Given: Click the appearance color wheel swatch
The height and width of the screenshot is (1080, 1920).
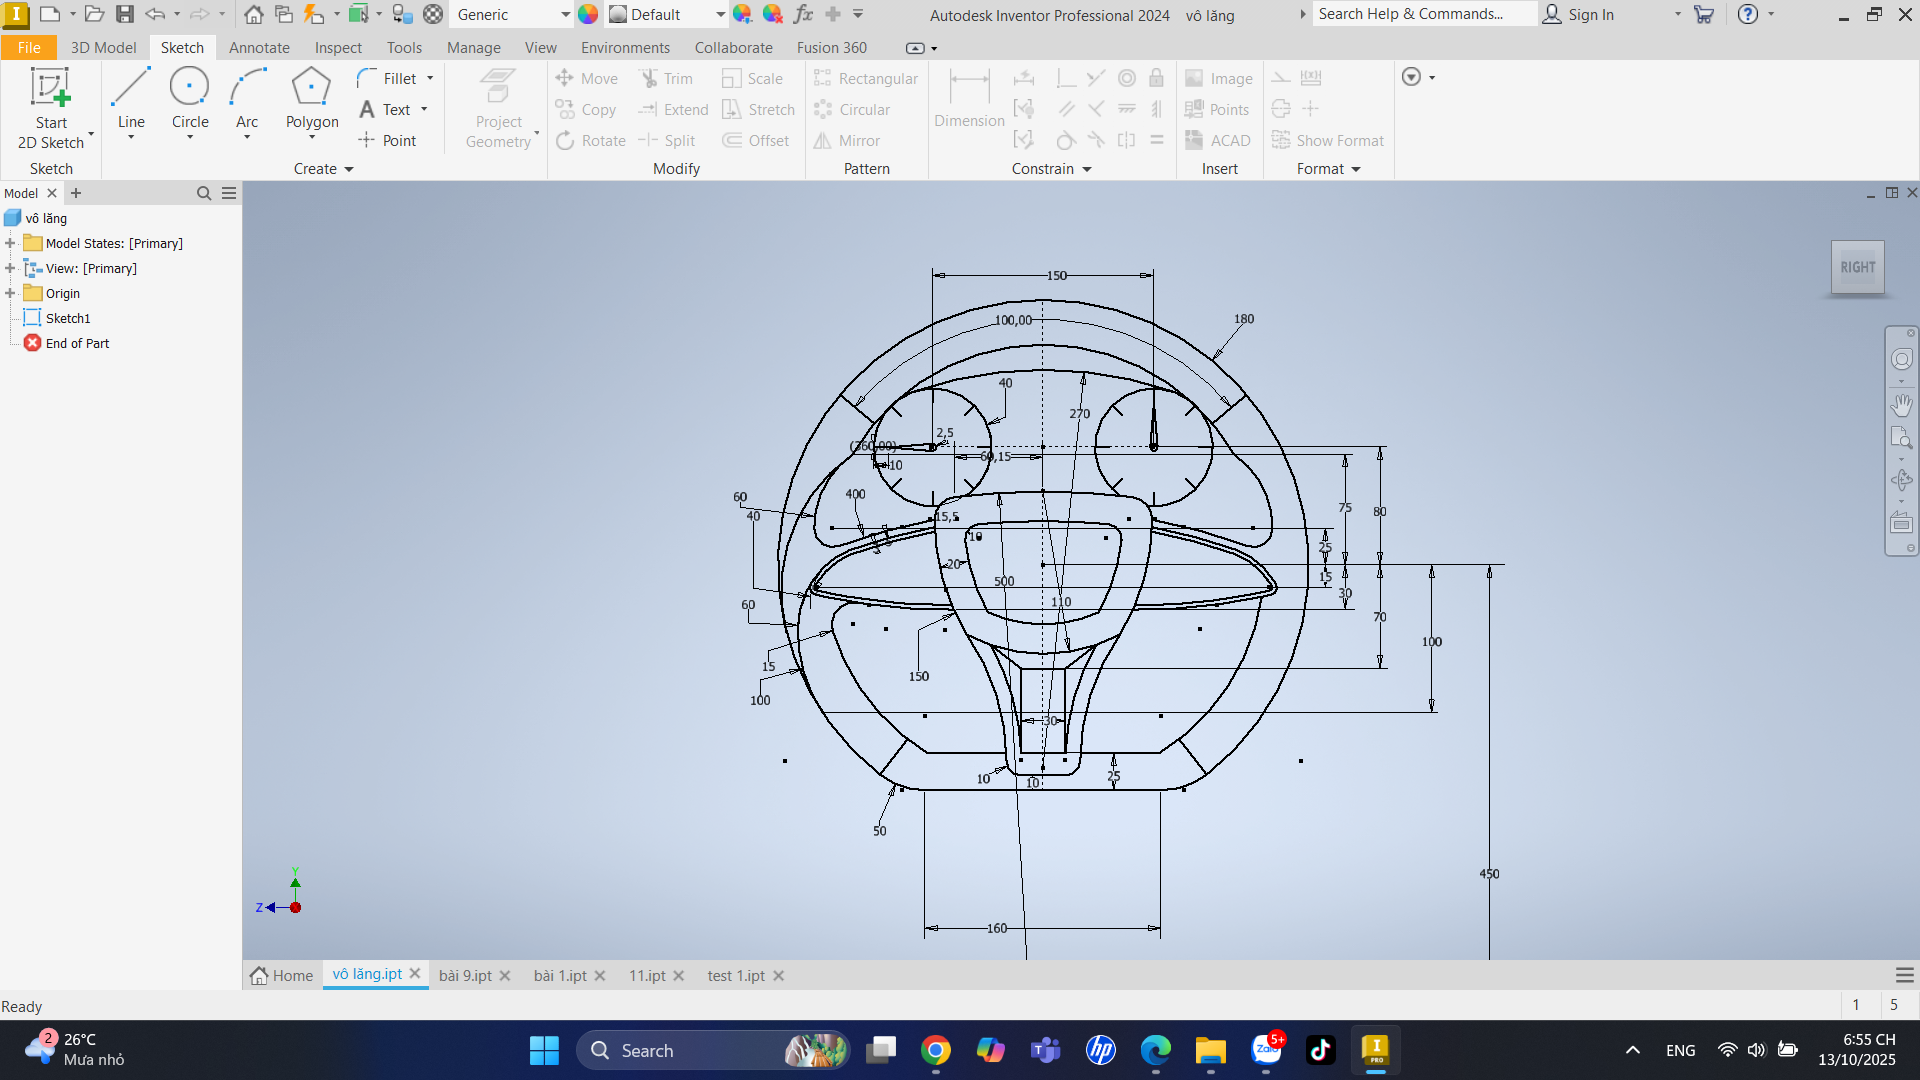Looking at the screenshot, I should pyautogui.click(x=588, y=15).
